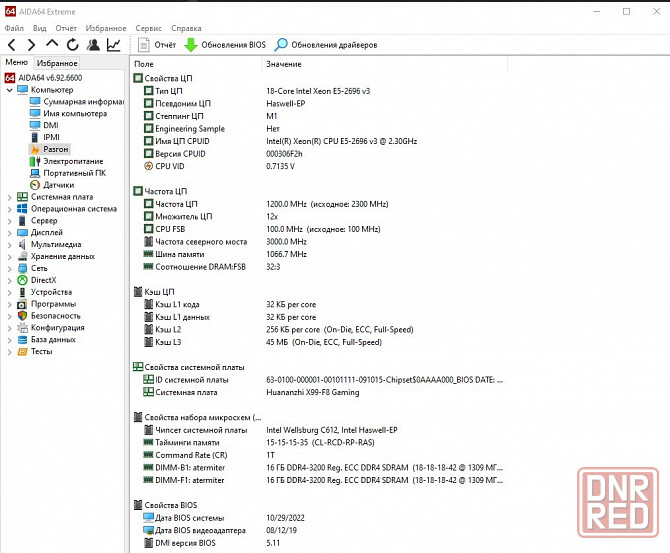Expand the Операционная система node
The width and height of the screenshot is (670, 553).
9,209
